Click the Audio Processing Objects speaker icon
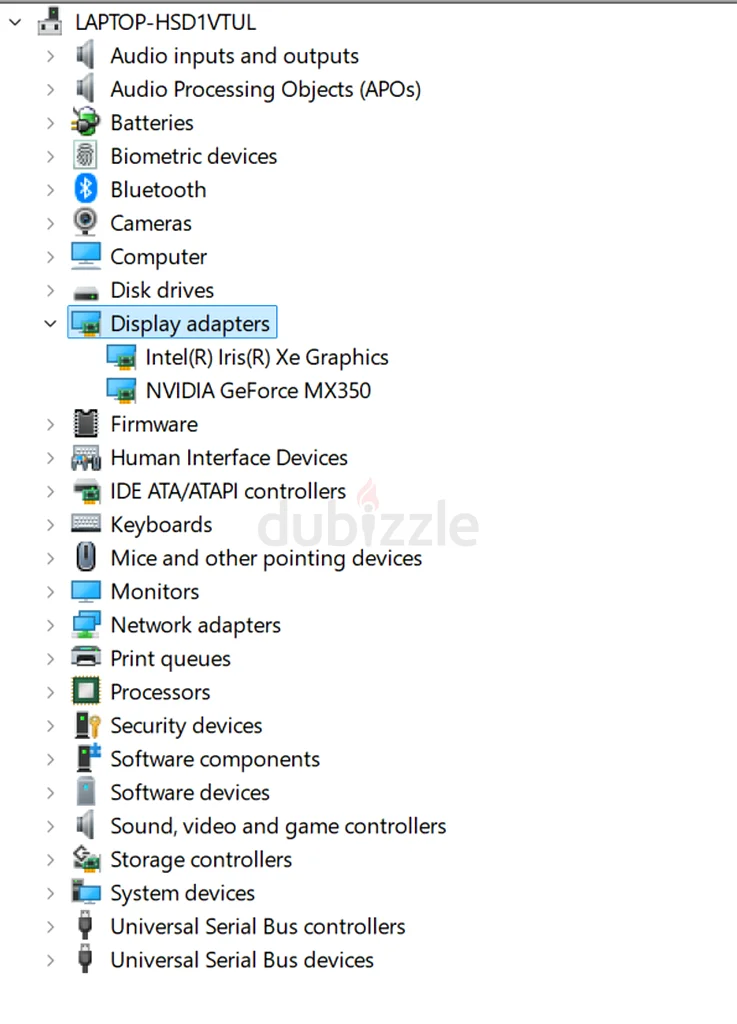Image resolution: width=737 pixels, height=1024 pixels. tap(86, 89)
